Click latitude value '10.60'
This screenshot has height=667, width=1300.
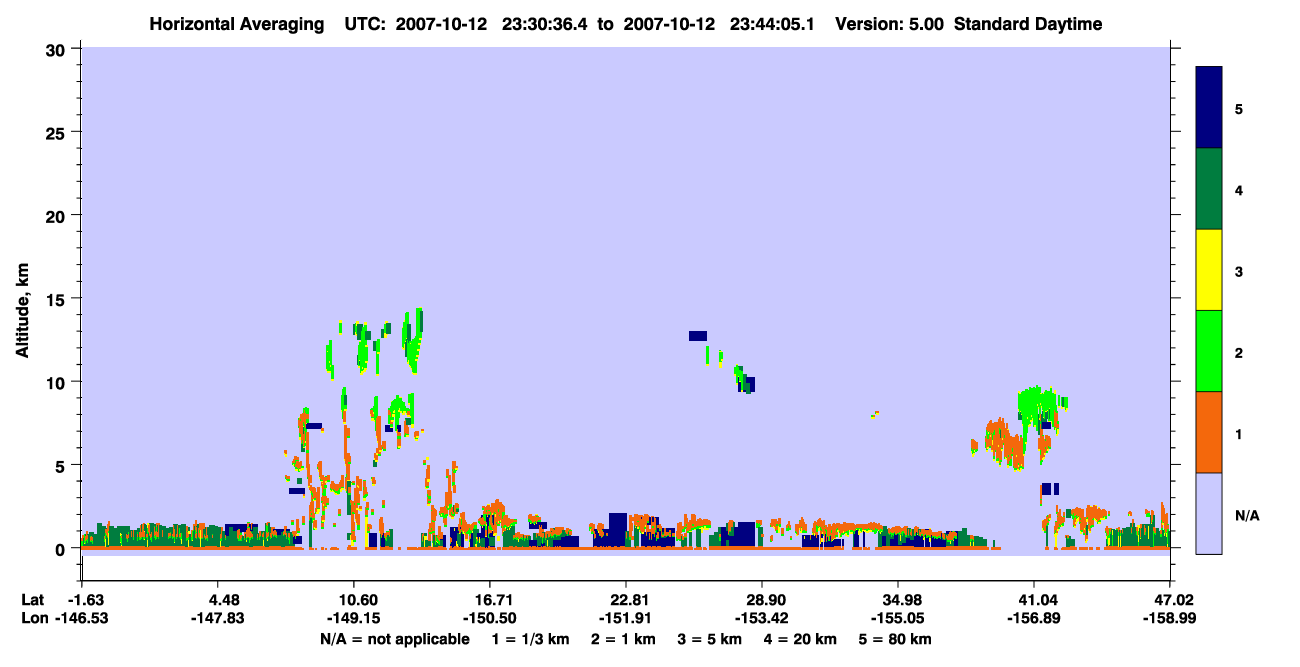click(354, 599)
